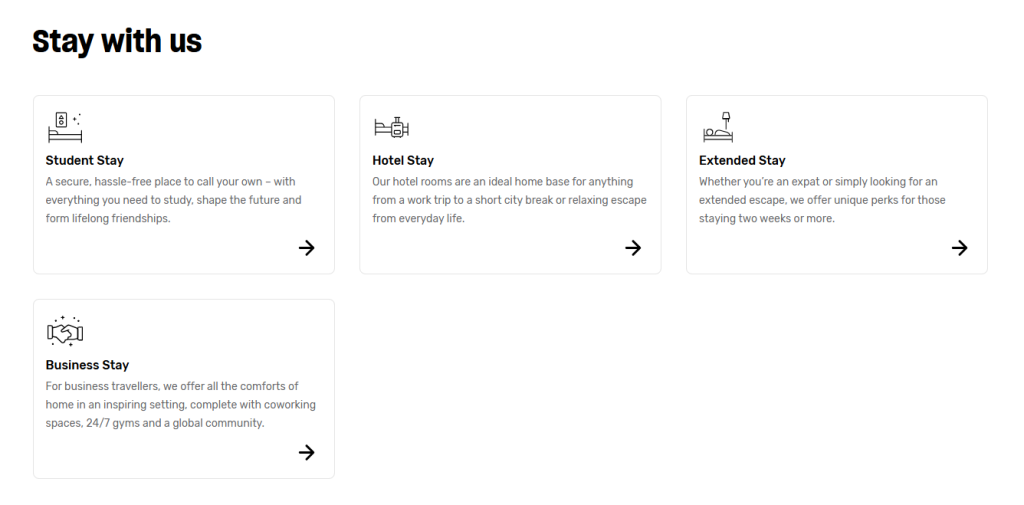This screenshot has width=1024, height=505.
Task: Click the Student Stay description text
Action: pyautogui.click(x=173, y=200)
